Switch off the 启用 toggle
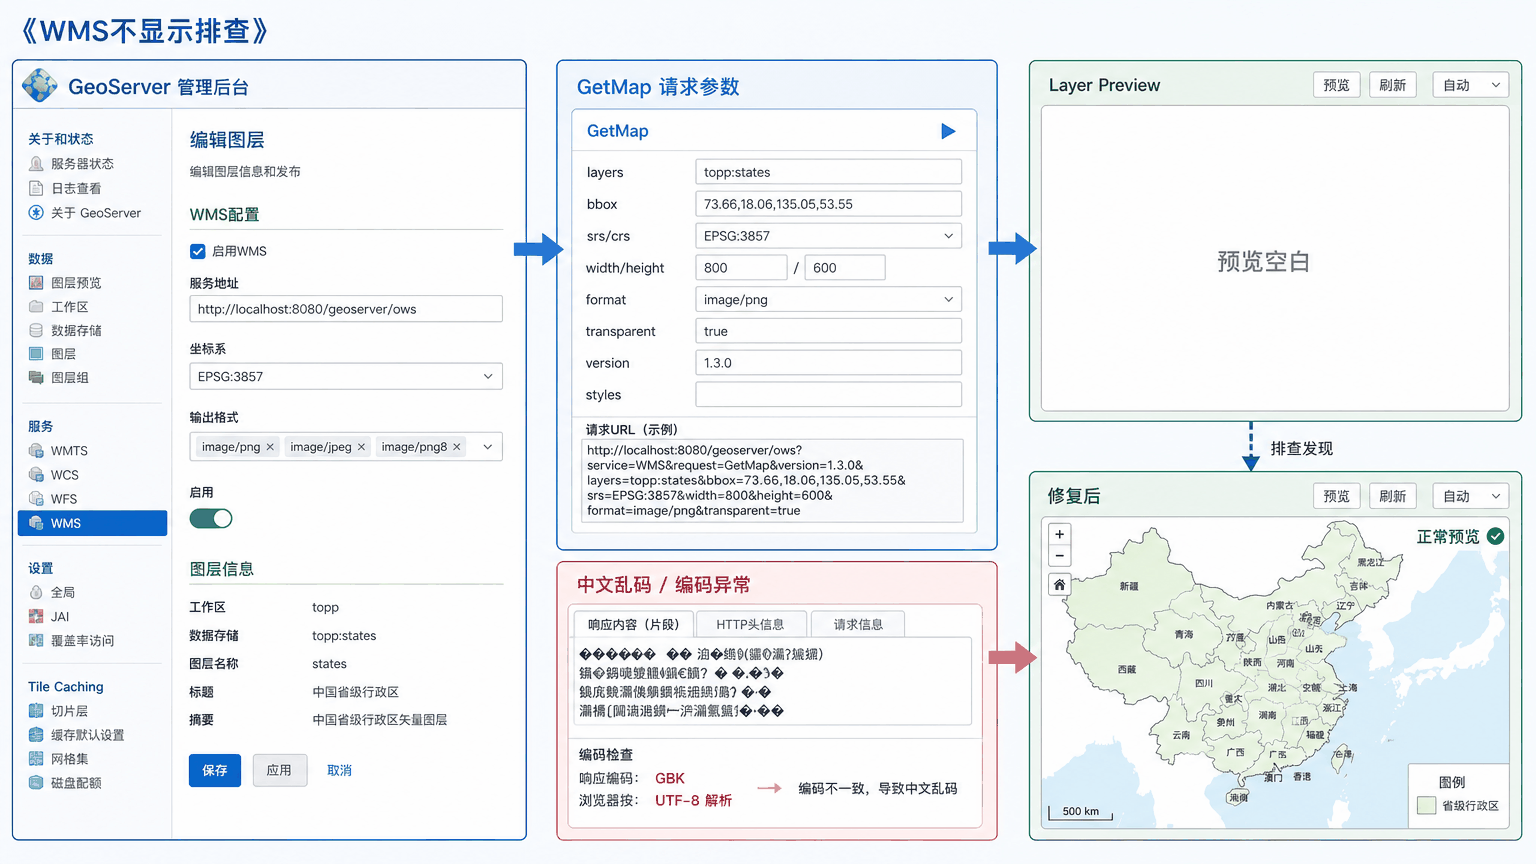Viewport: 1536px width, 864px height. (211, 518)
